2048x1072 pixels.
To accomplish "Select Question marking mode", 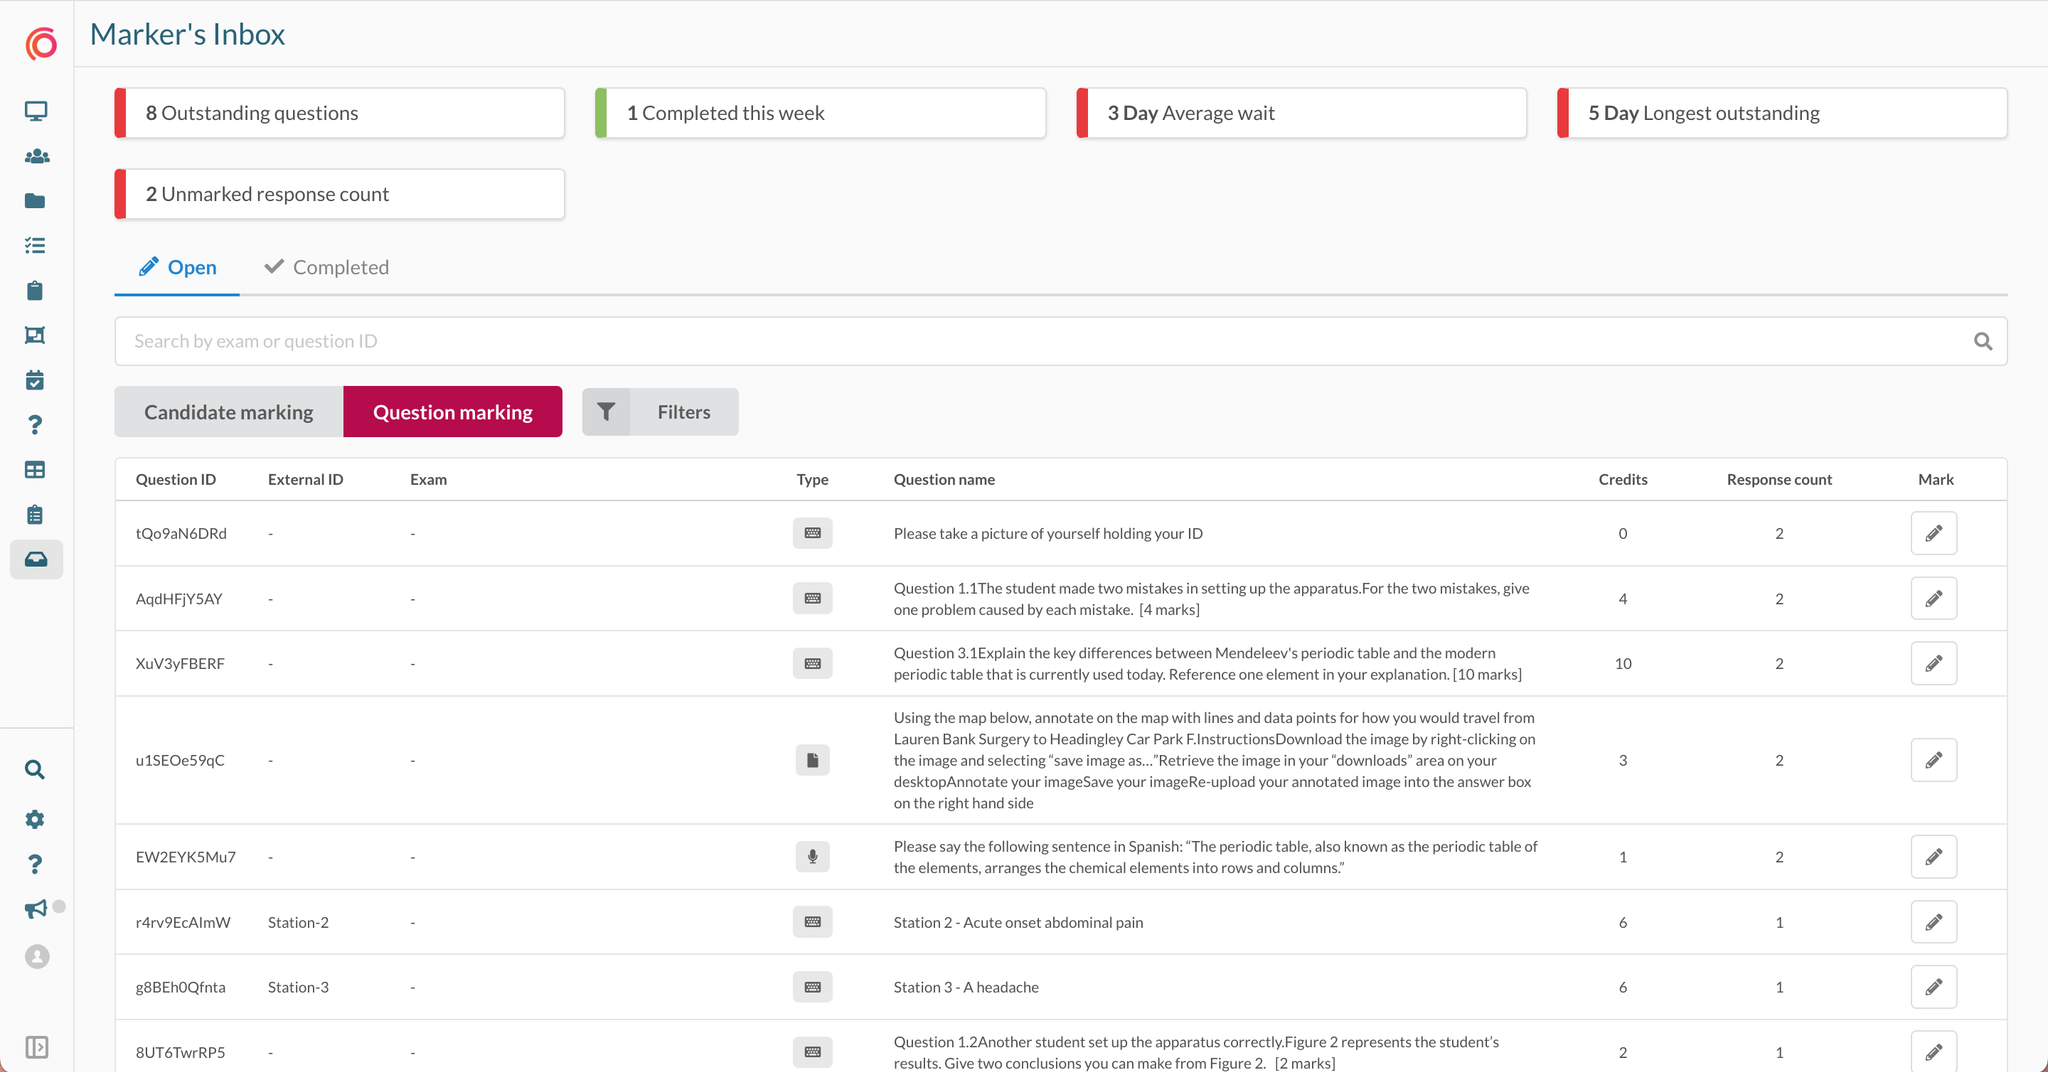I will coord(452,412).
